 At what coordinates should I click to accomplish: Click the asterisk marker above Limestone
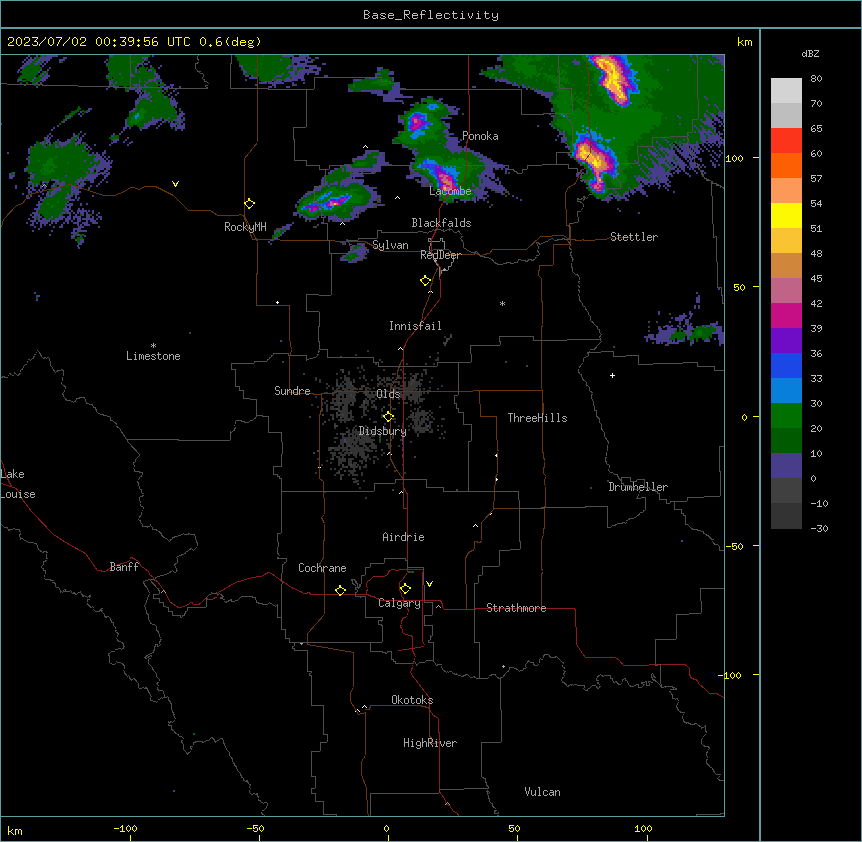(x=153, y=346)
